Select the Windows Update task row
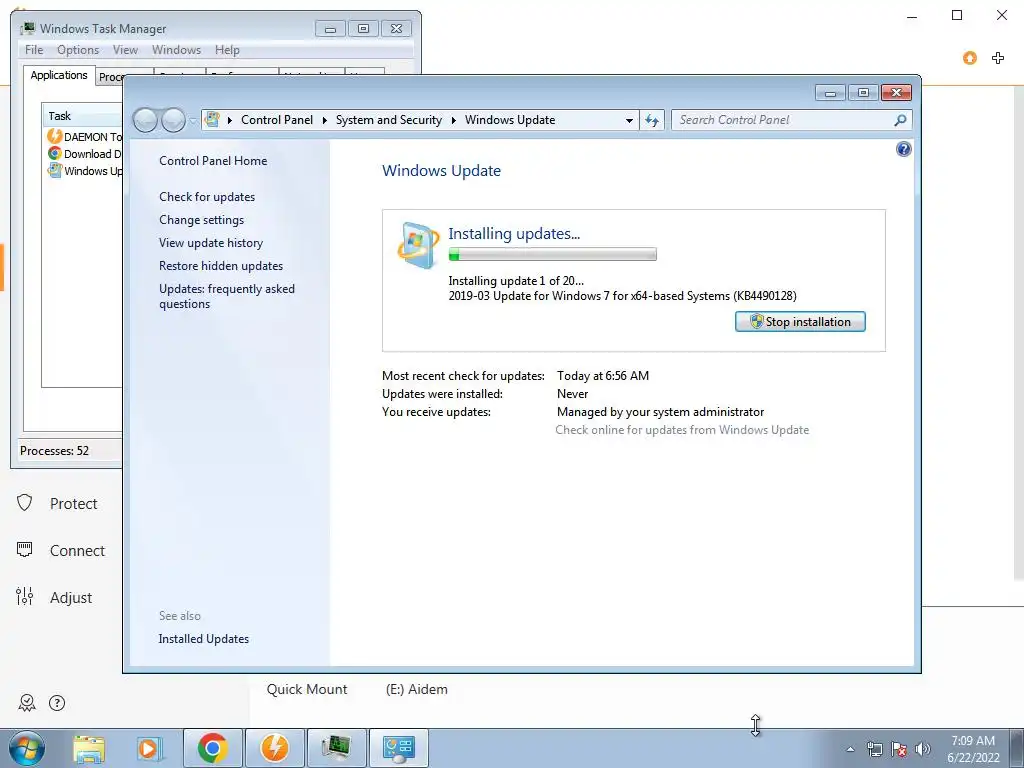This screenshot has height=768, width=1024. [x=83, y=170]
